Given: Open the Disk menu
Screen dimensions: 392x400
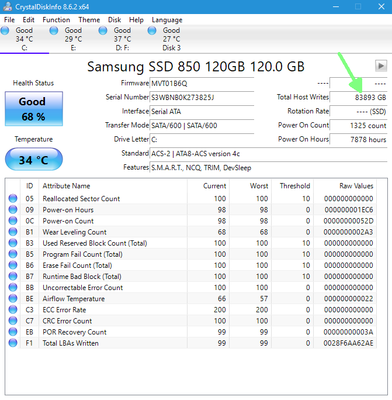Looking at the screenshot, I should [114, 20].
